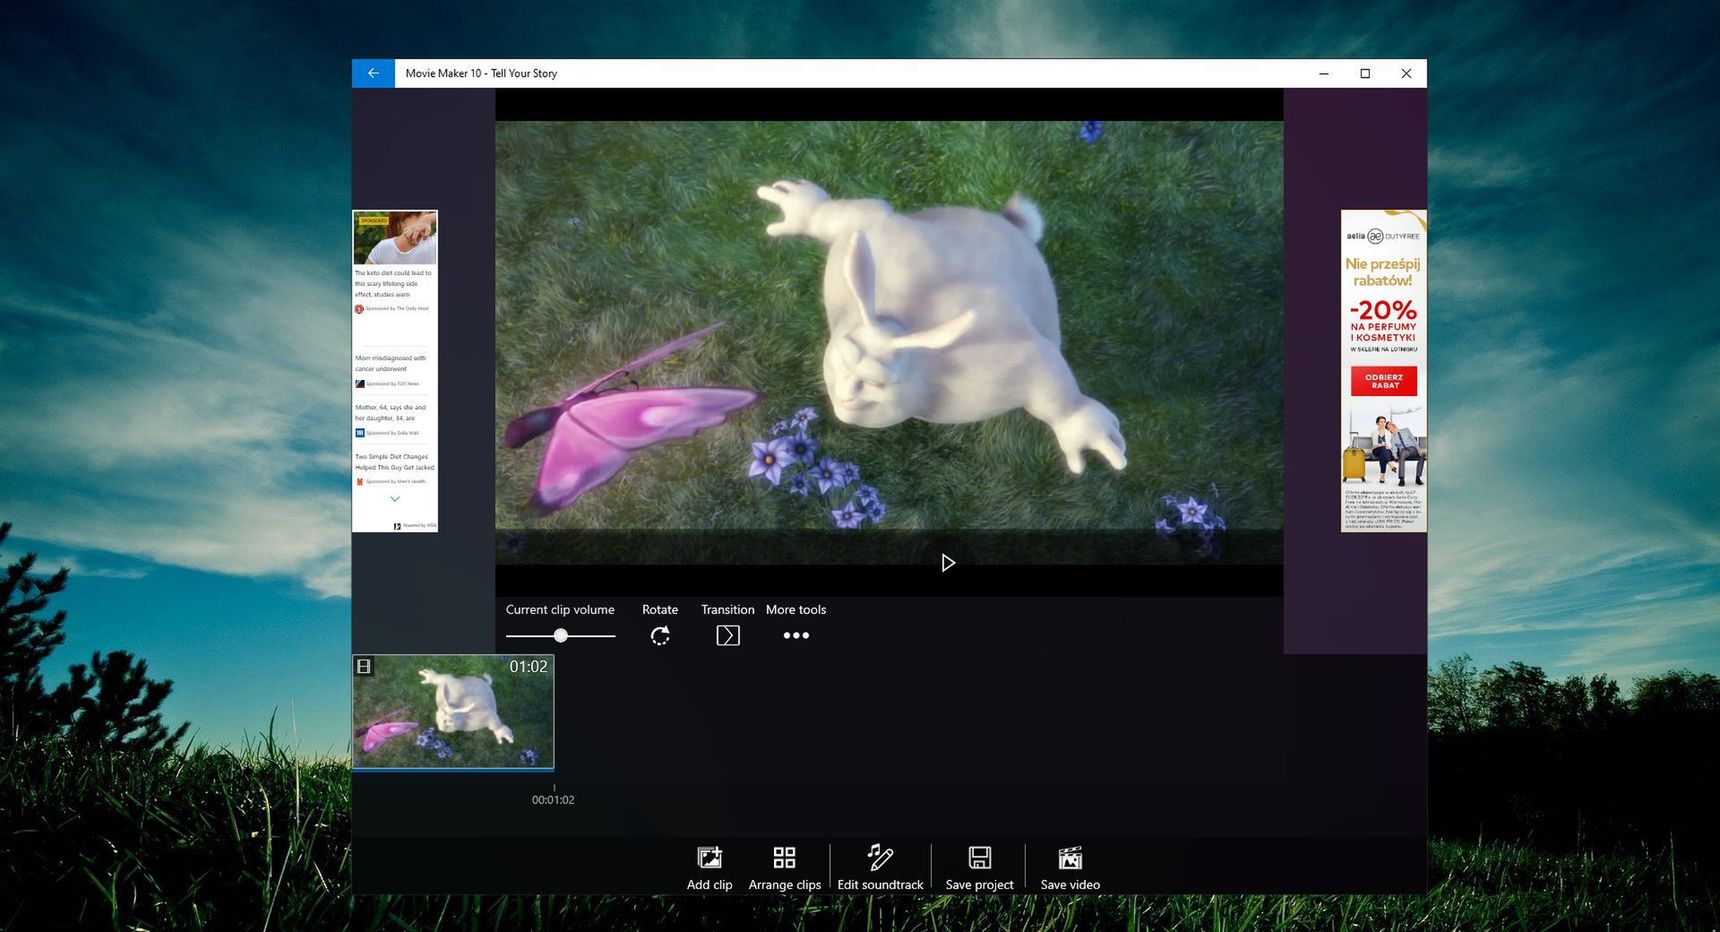Maximize the Movie Maker window
Screen dimensions: 1720x932
(1365, 73)
